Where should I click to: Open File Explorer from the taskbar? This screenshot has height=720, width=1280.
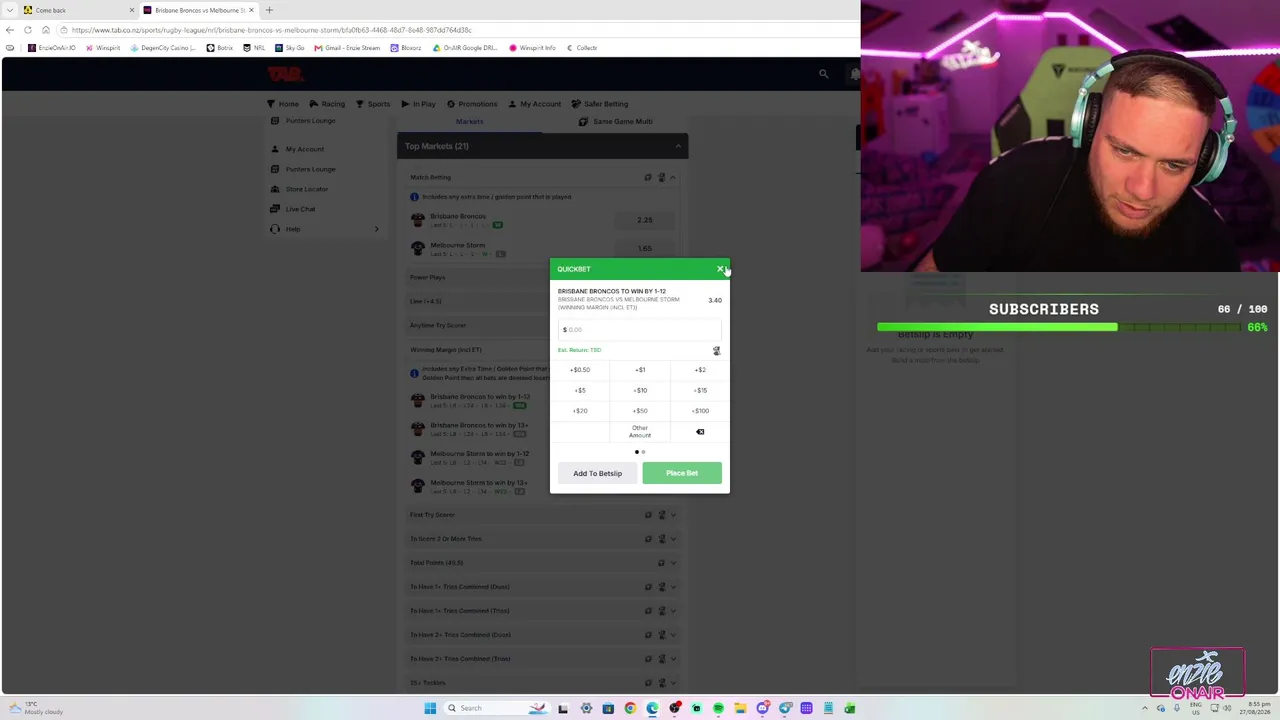point(740,708)
